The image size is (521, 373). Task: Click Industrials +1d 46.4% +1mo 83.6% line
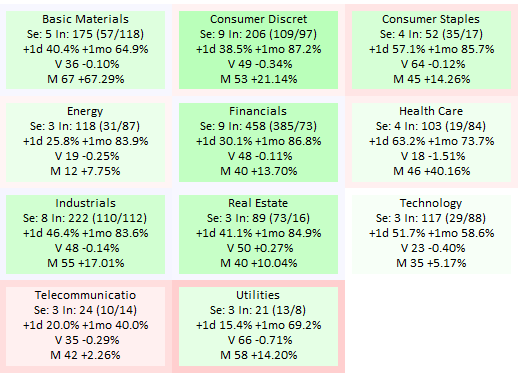(85, 233)
